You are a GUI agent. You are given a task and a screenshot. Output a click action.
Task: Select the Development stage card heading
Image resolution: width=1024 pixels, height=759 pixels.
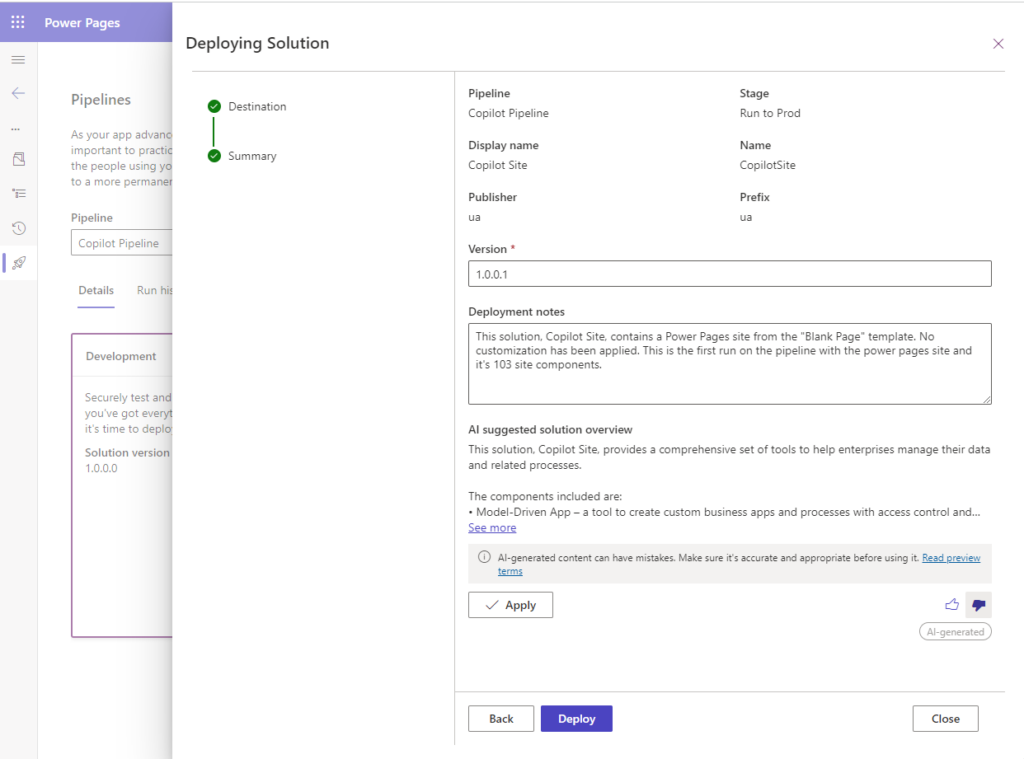click(121, 356)
